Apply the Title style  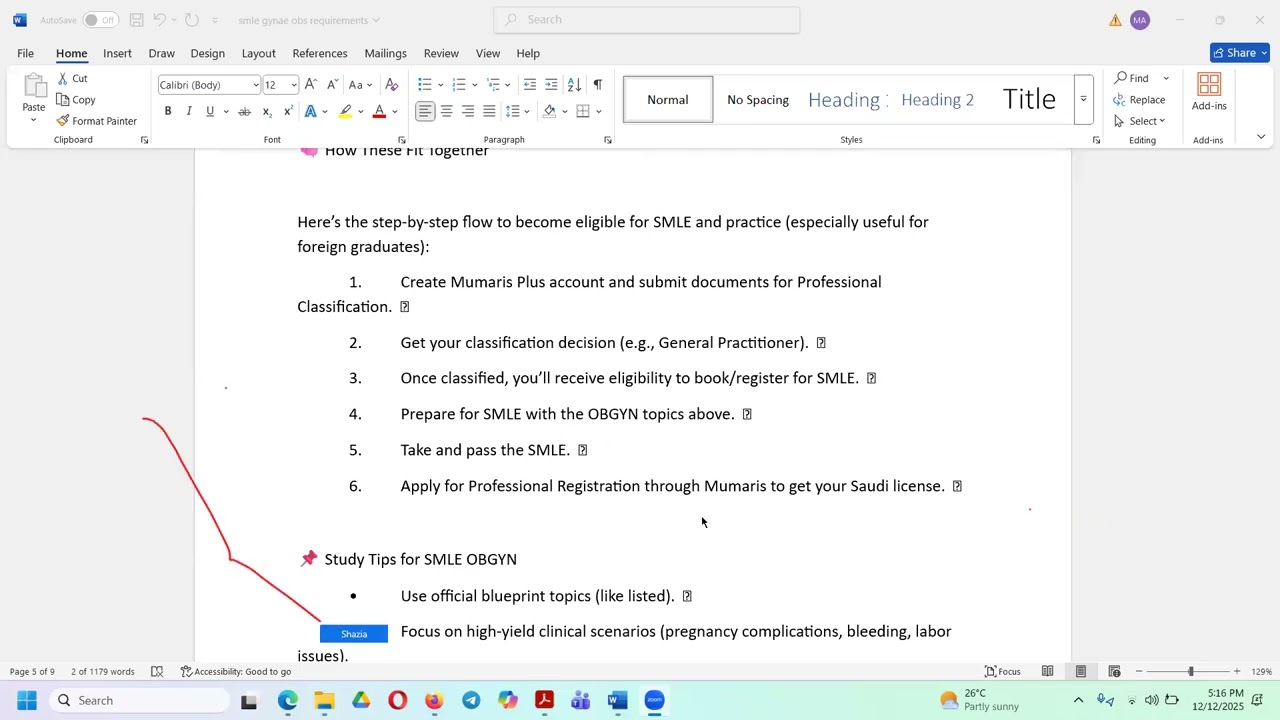[x=1029, y=100]
